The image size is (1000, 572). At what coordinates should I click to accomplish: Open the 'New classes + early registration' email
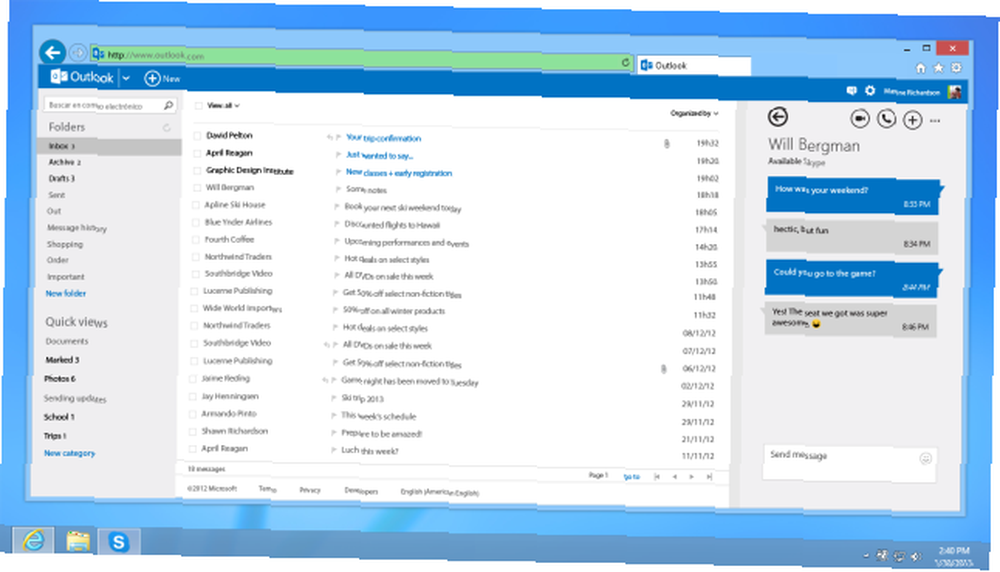399,173
